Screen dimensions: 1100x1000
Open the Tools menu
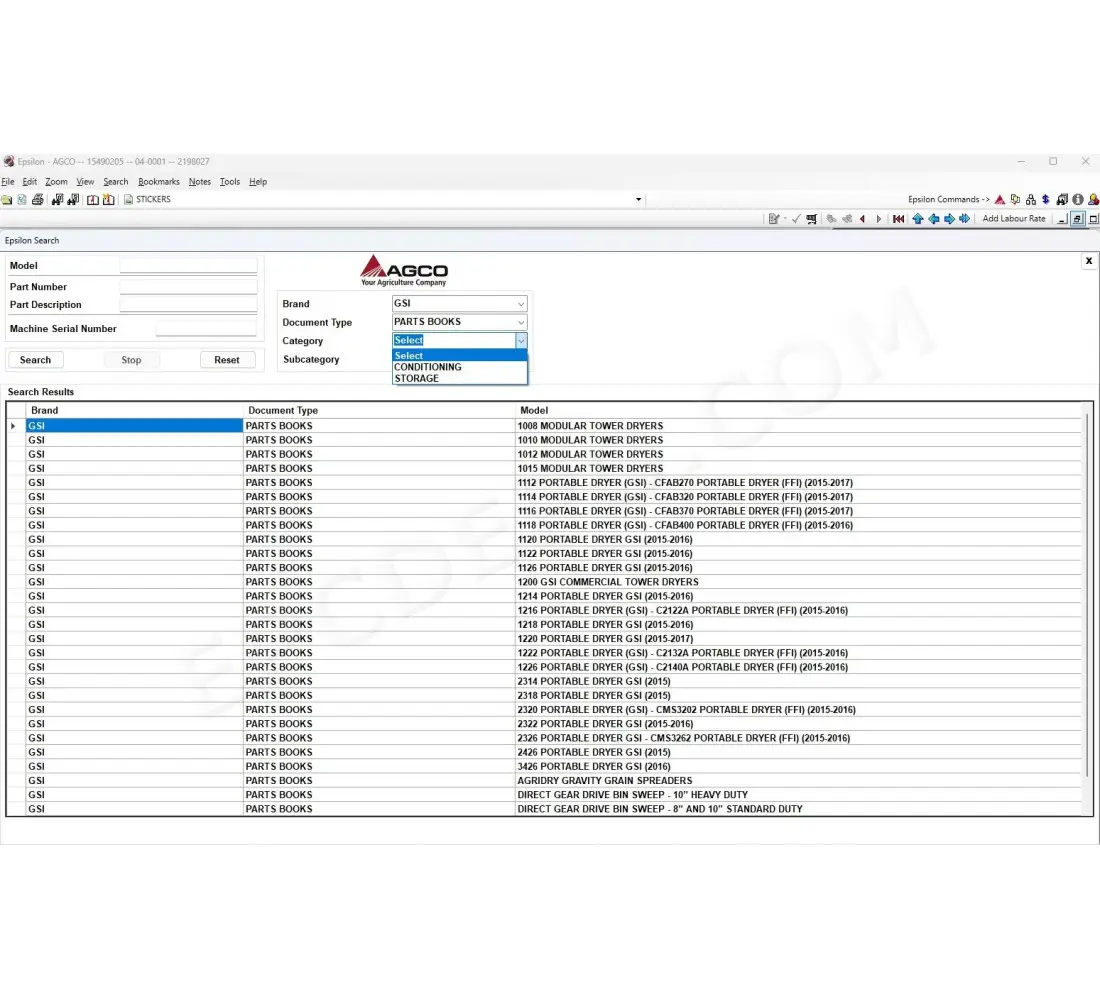tap(230, 182)
